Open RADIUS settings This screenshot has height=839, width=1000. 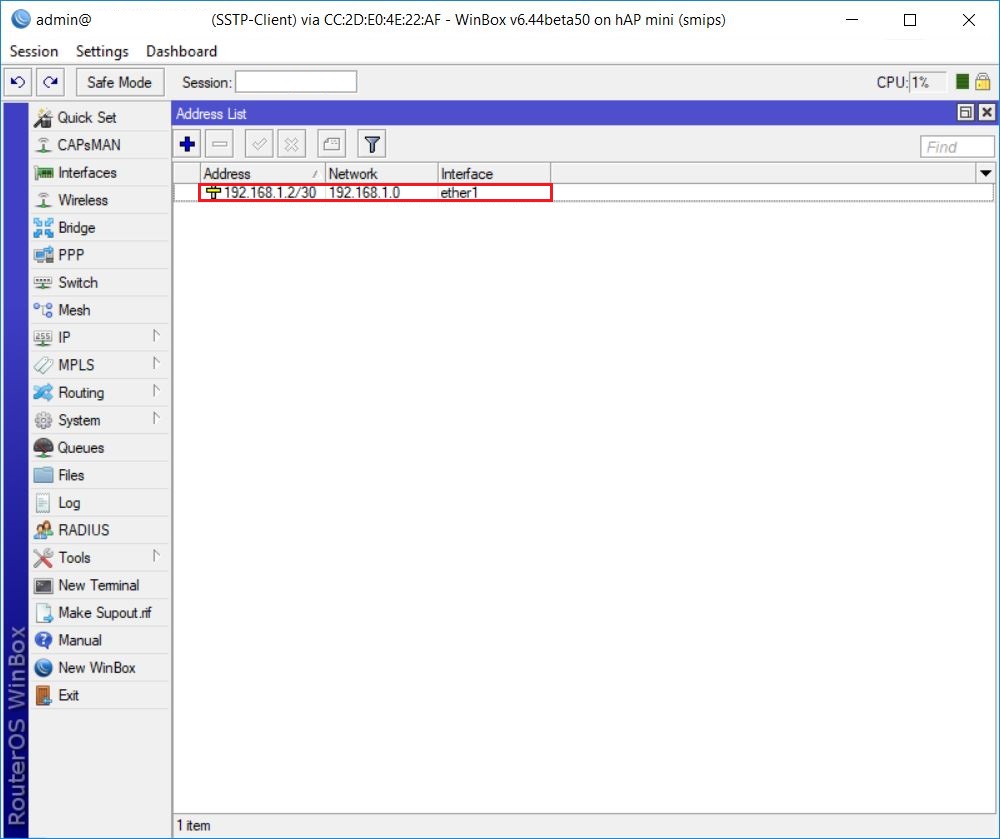(x=100, y=530)
